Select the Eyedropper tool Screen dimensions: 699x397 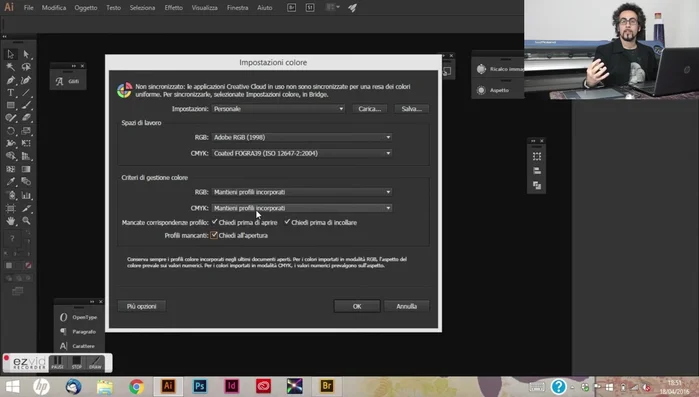10,181
